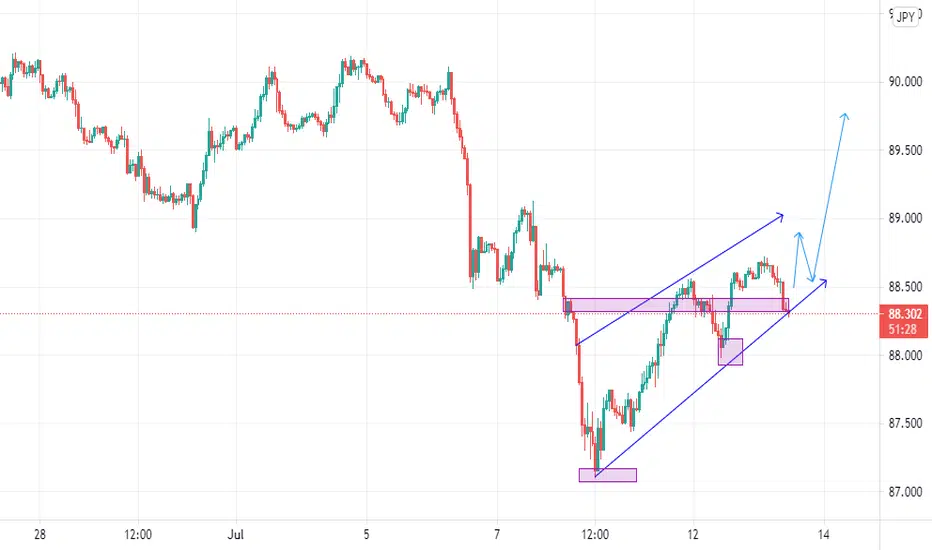This screenshot has height=550, width=932.
Task: Select the tall light-blue projection arrow
Action: (x=830, y=196)
